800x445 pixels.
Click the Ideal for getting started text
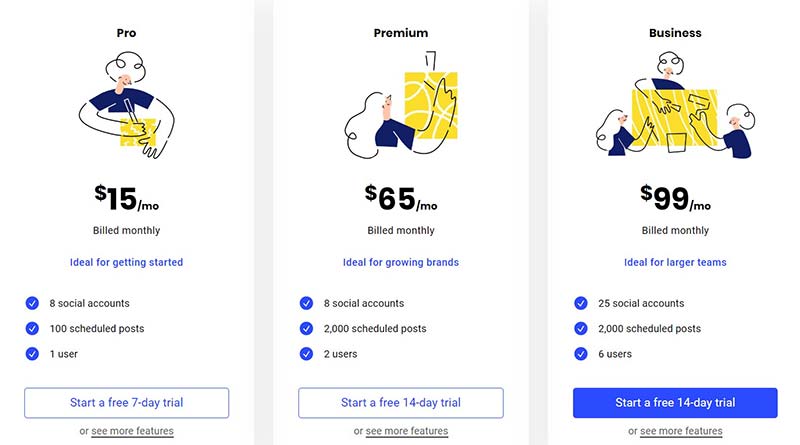coord(126,263)
